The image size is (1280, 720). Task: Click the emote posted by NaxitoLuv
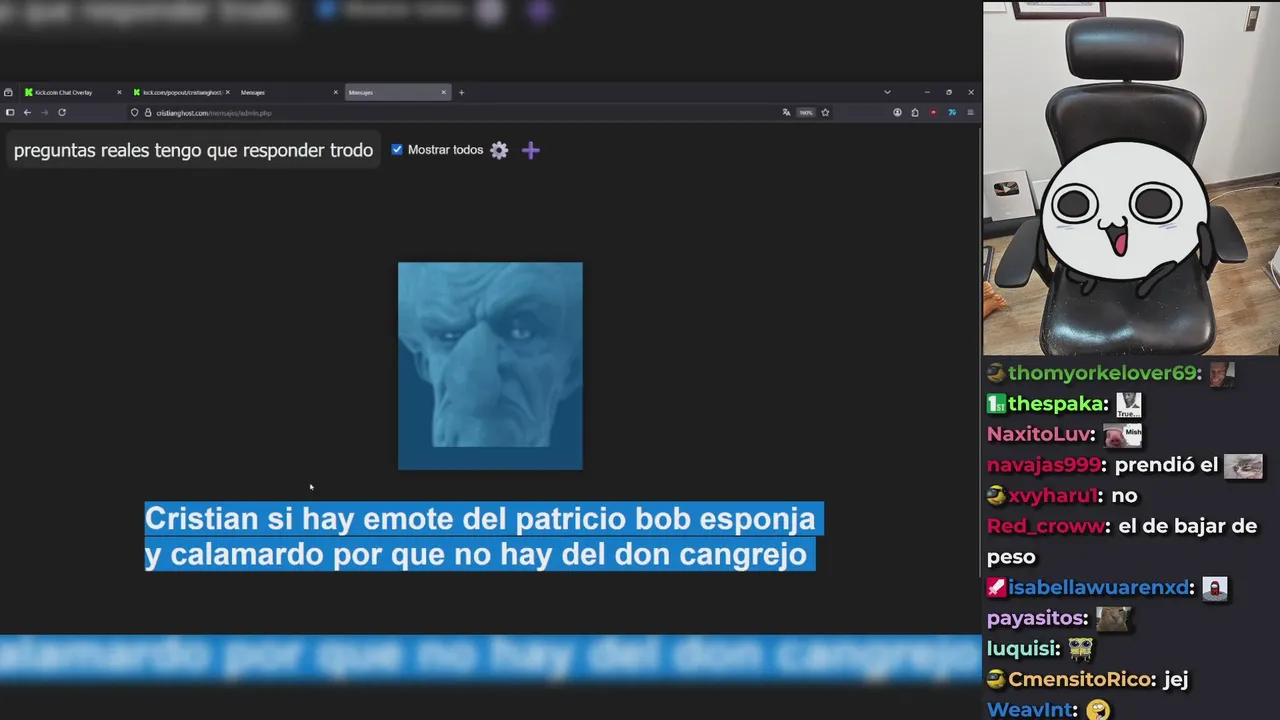1123,435
